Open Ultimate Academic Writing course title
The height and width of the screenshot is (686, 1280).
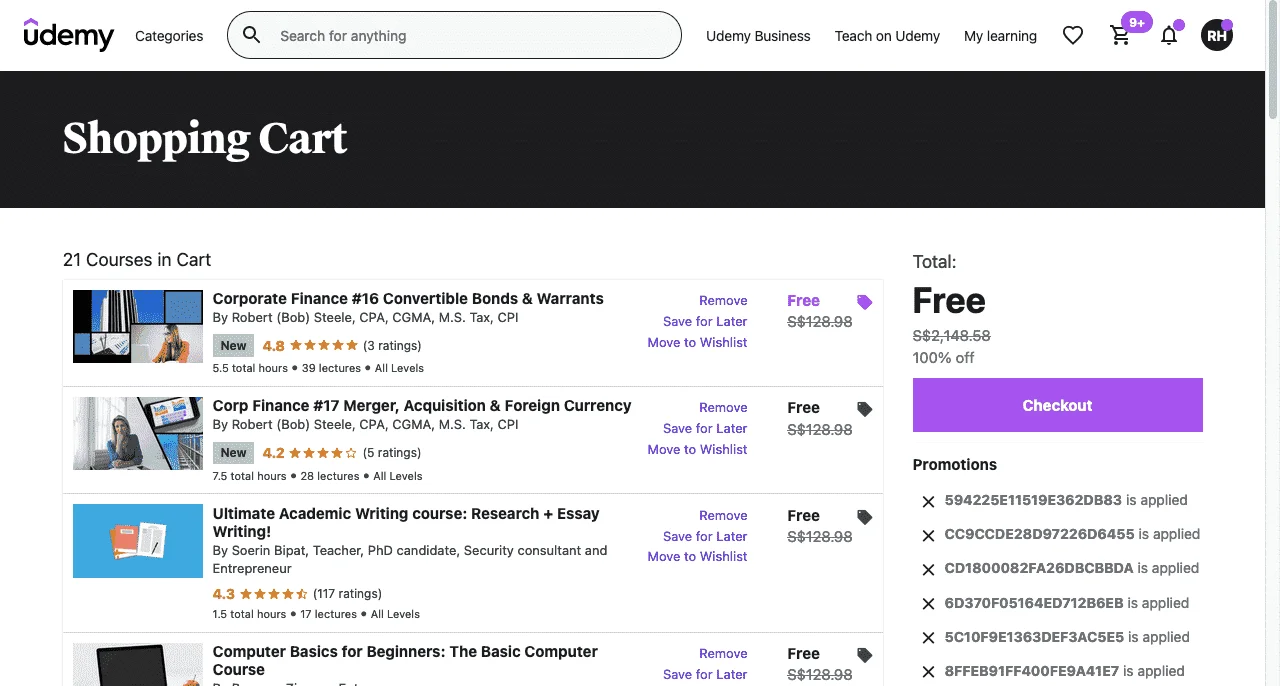(406, 523)
